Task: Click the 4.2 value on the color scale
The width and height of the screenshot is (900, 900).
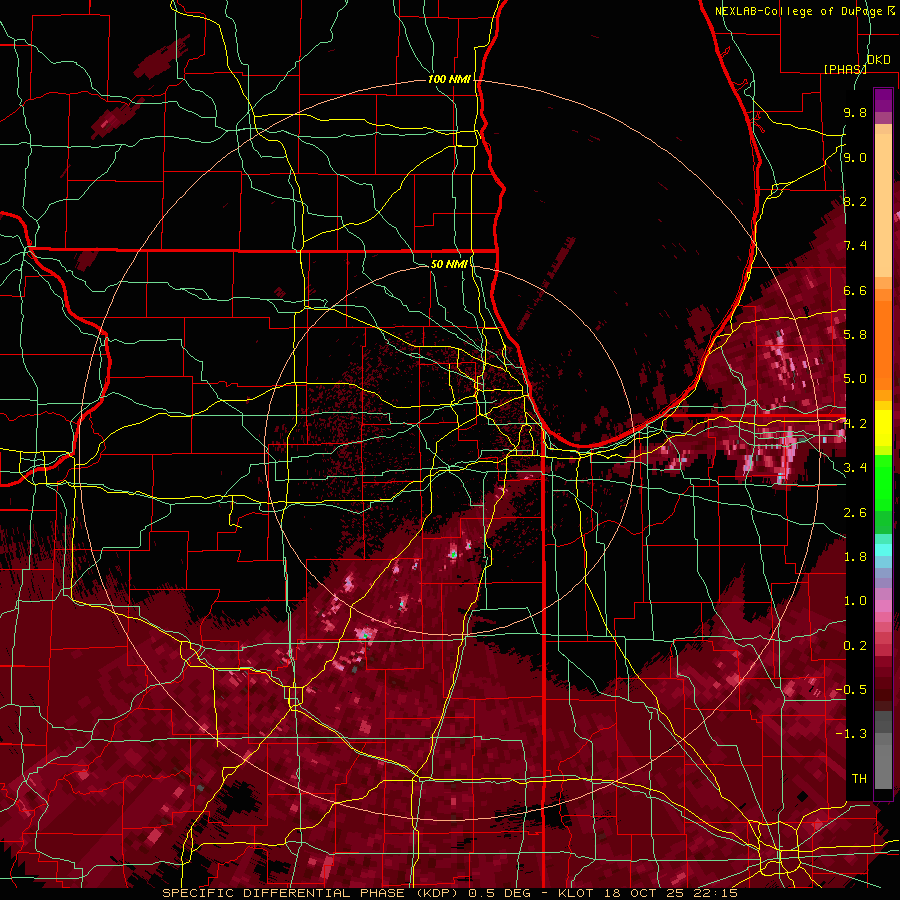Action: tap(855, 424)
